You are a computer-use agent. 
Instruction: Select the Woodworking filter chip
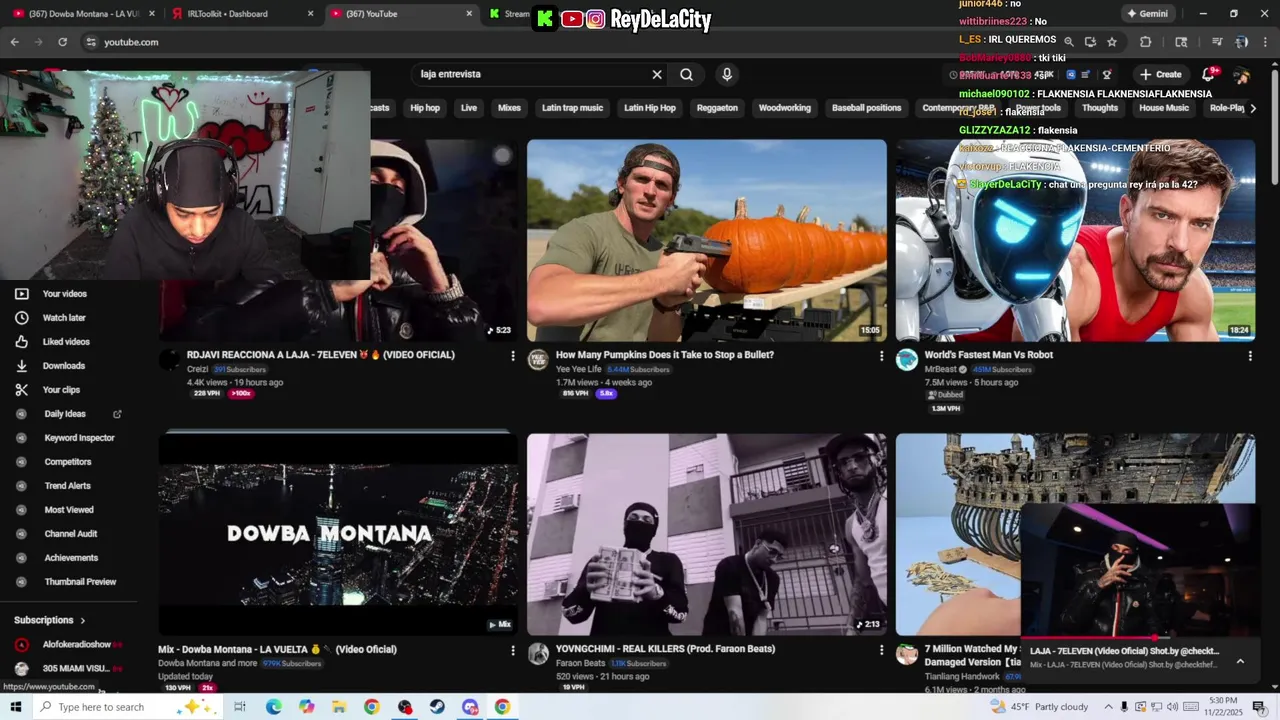tap(785, 108)
